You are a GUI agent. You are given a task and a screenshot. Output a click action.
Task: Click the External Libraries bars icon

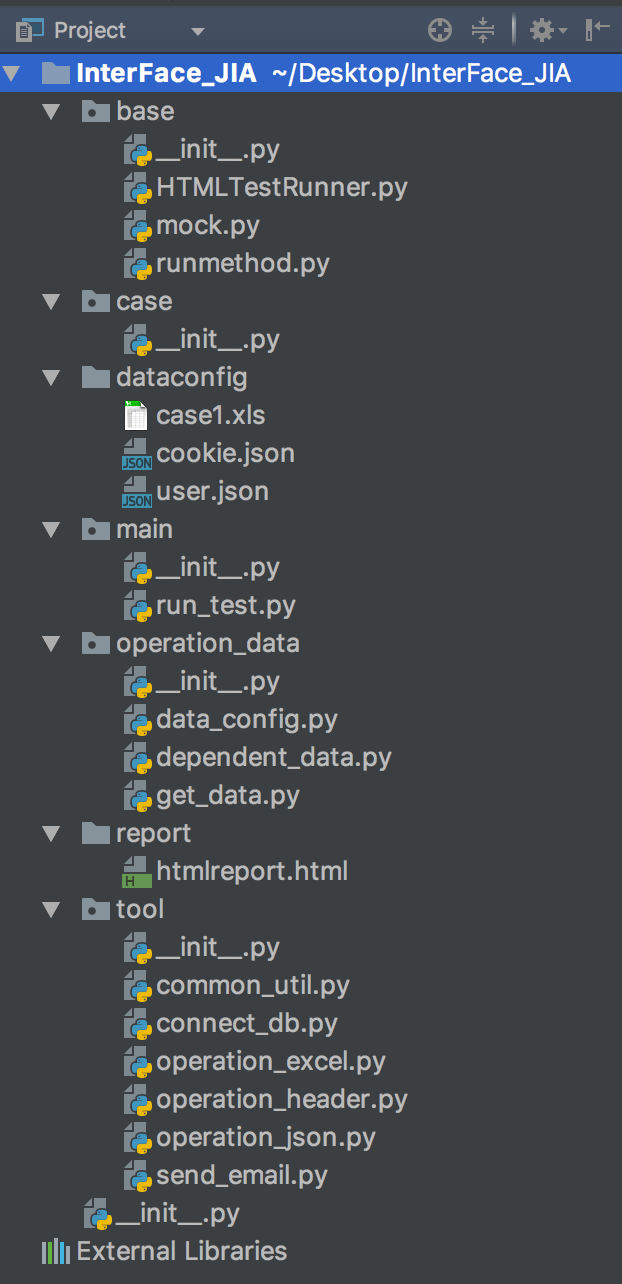click(55, 1251)
